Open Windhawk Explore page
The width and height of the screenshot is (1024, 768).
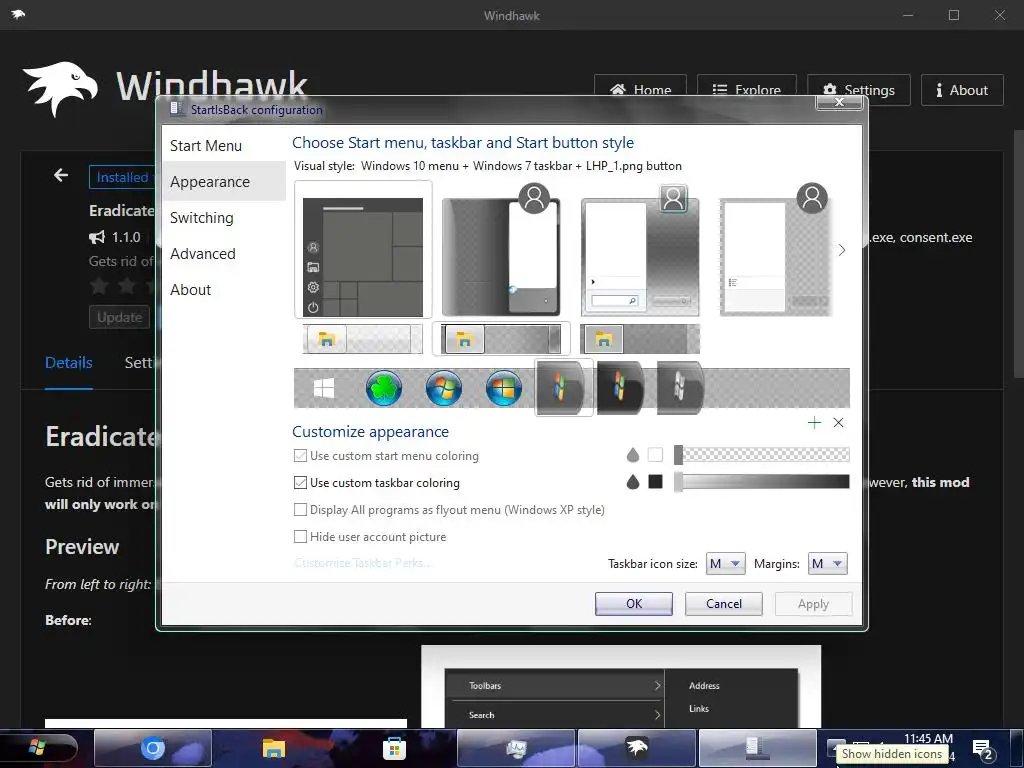pyautogui.click(x=746, y=89)
